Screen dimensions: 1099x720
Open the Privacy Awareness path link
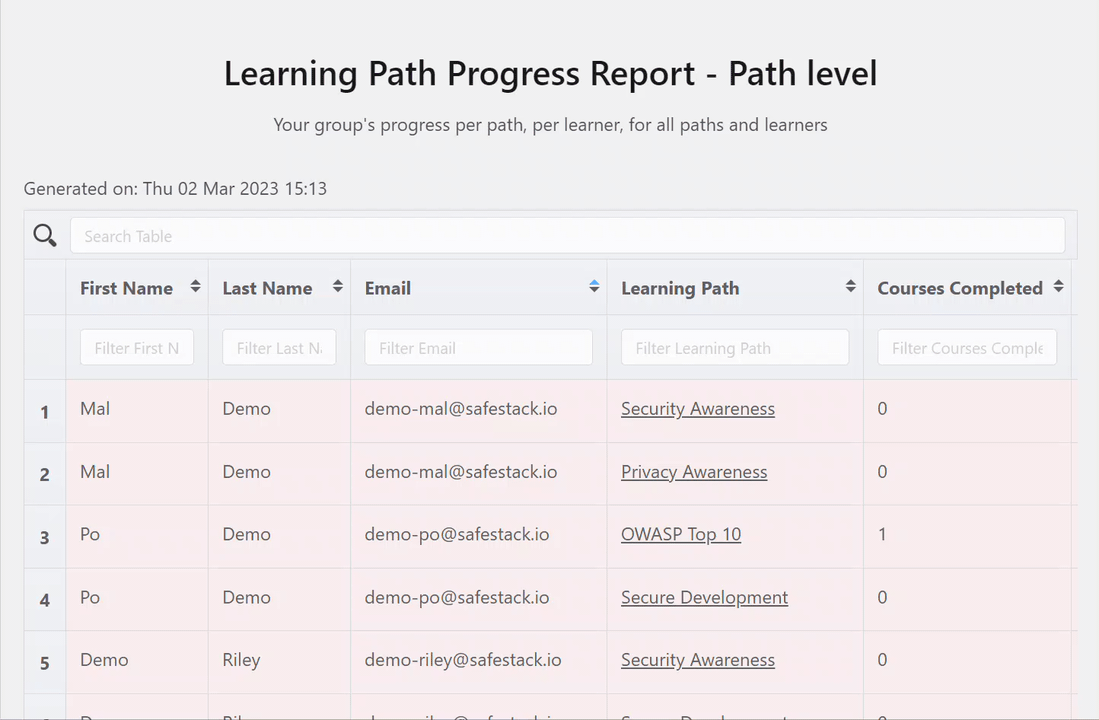(694, 472)
